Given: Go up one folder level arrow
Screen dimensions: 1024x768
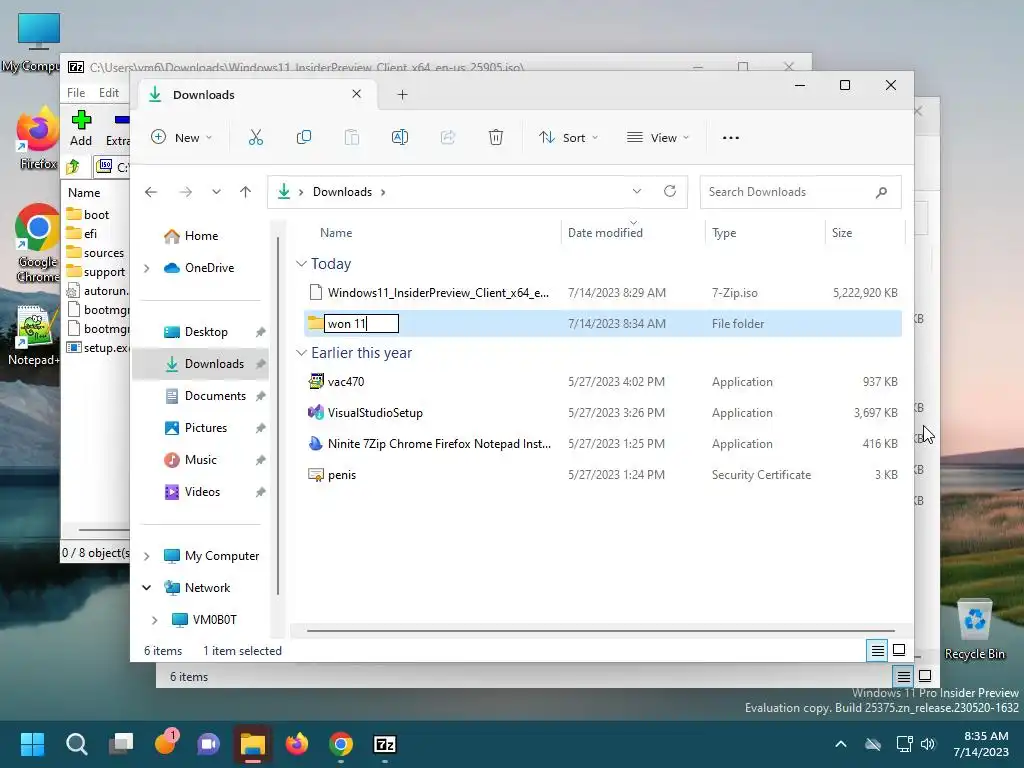Looking at the screenshot, I should click(x=246, y=192).
